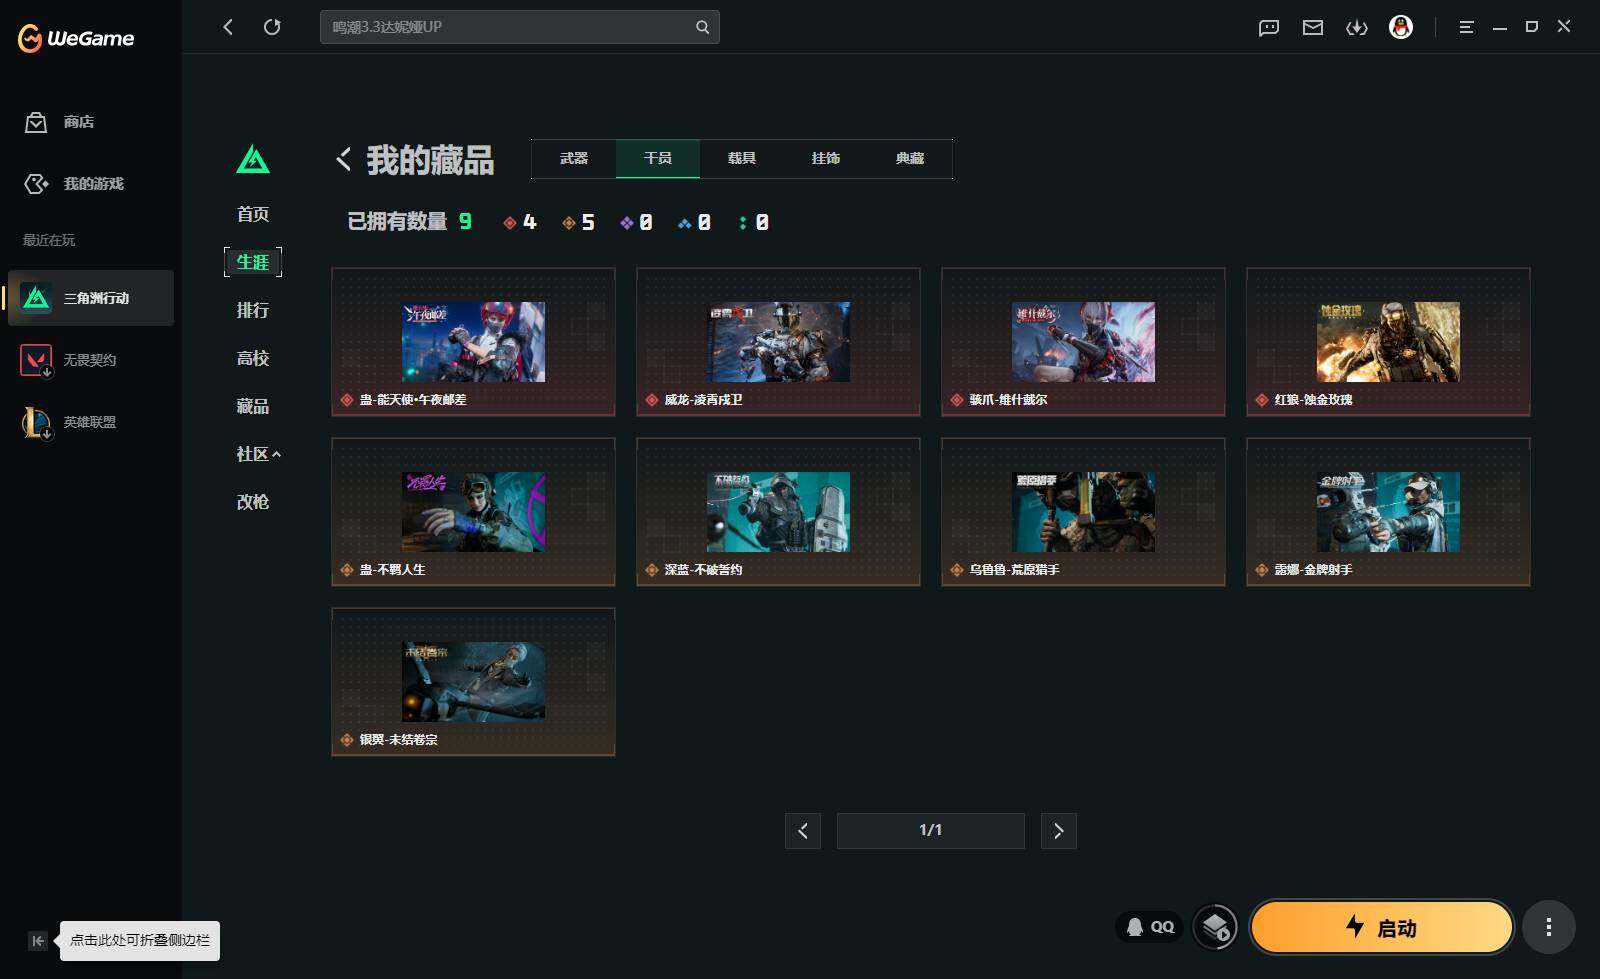The width and height of the screenshot is (1600, 979).
Task: Open the download manager icon
Action: (1357, 27)
